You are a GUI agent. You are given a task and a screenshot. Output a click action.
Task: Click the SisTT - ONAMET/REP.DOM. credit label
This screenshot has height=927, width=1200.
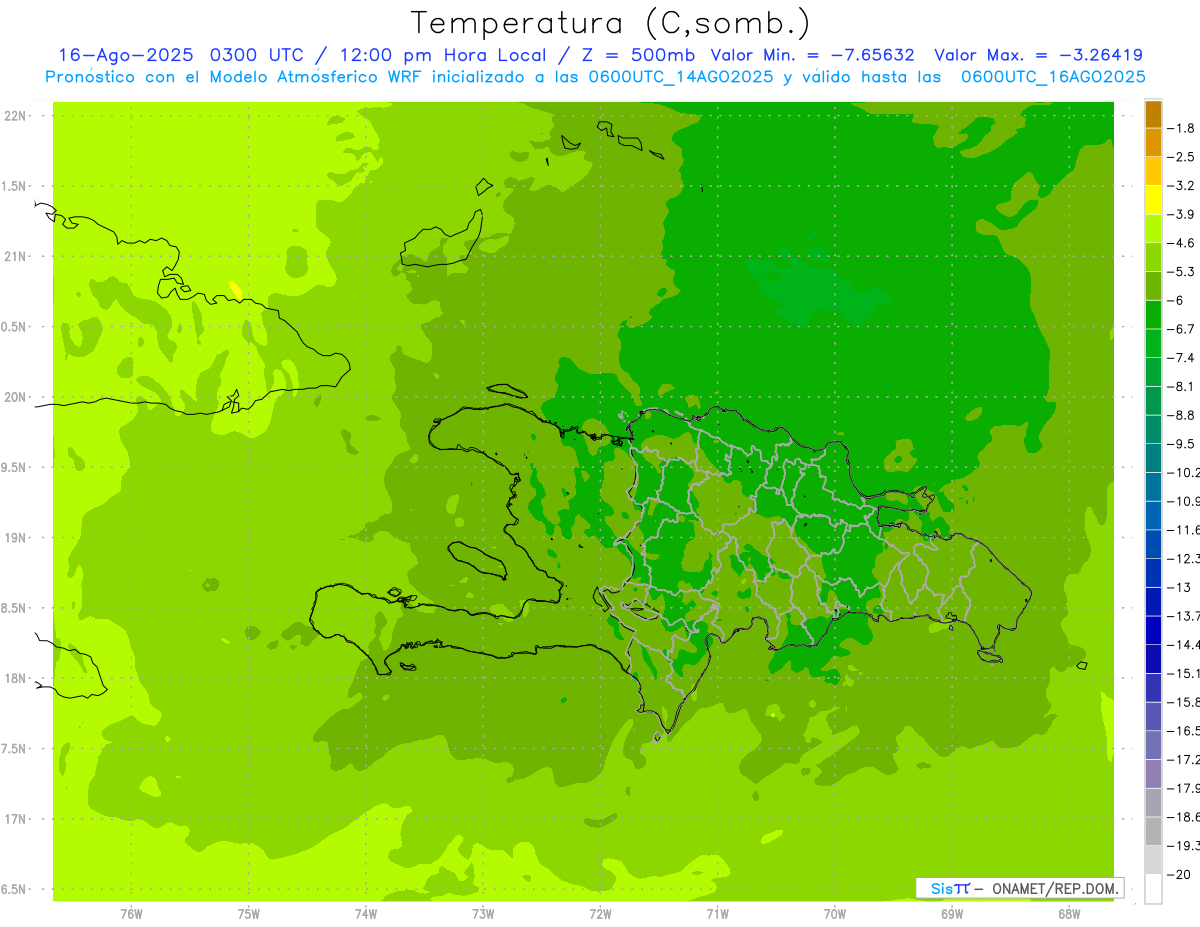(1019, 888)
